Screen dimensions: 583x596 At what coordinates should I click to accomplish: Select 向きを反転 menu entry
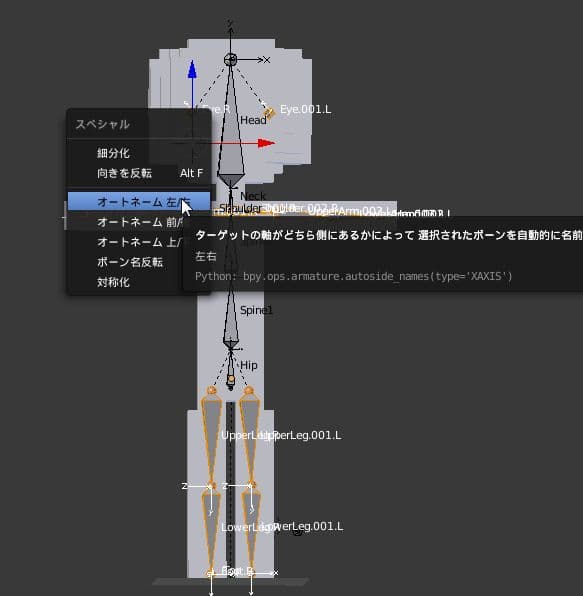coord(138,173)
